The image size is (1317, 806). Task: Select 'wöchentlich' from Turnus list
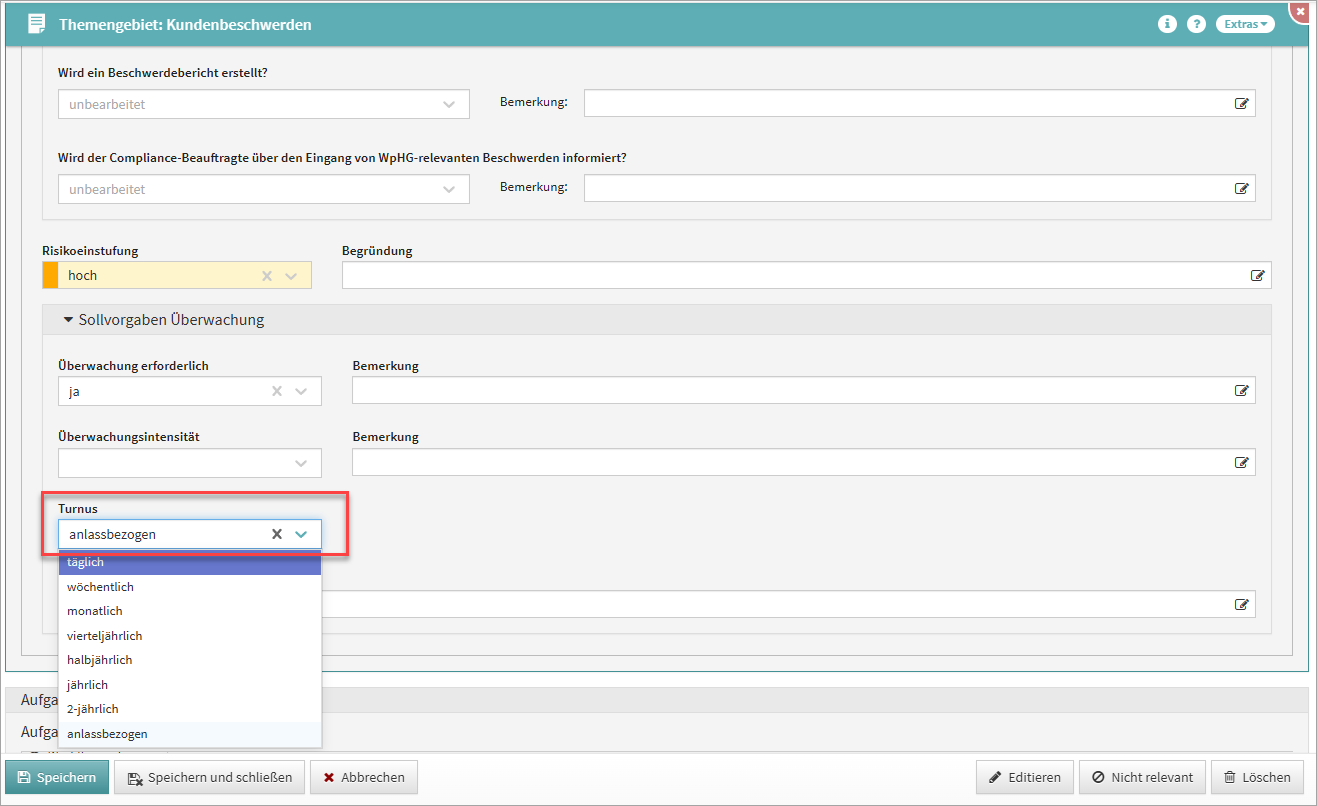point(100,587)
